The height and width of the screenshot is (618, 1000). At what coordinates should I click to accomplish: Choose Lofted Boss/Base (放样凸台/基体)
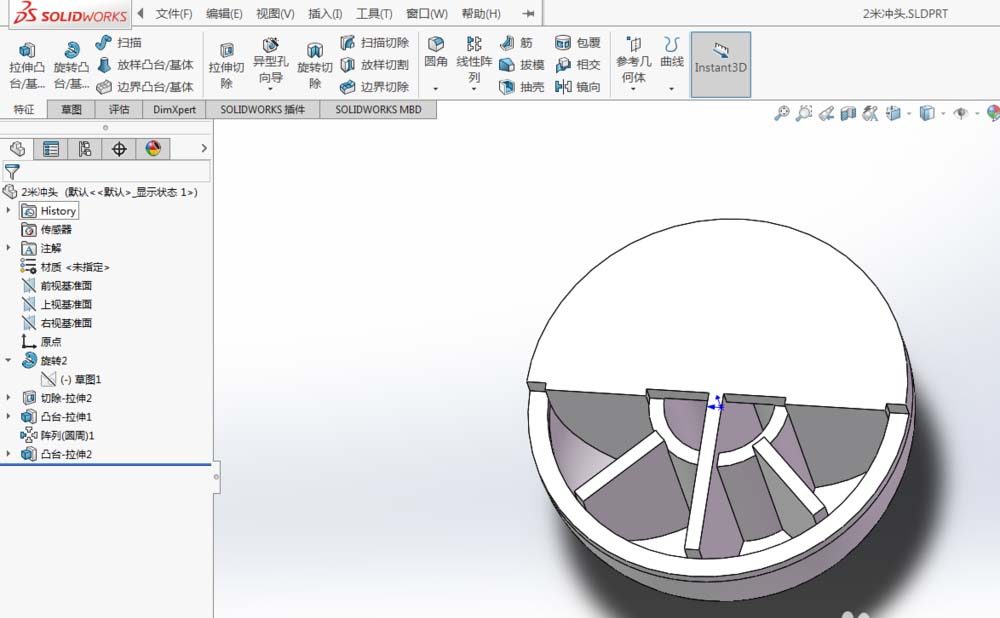[x=145, y=65]
